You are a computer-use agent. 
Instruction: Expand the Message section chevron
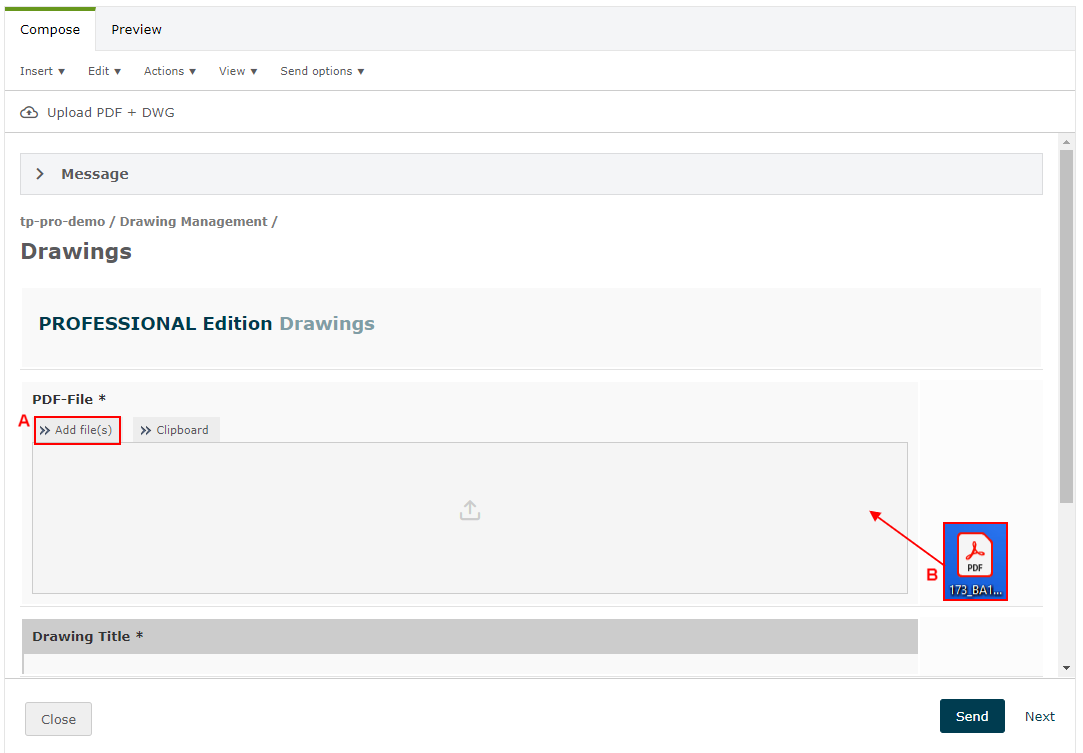[x=40, y=174]
